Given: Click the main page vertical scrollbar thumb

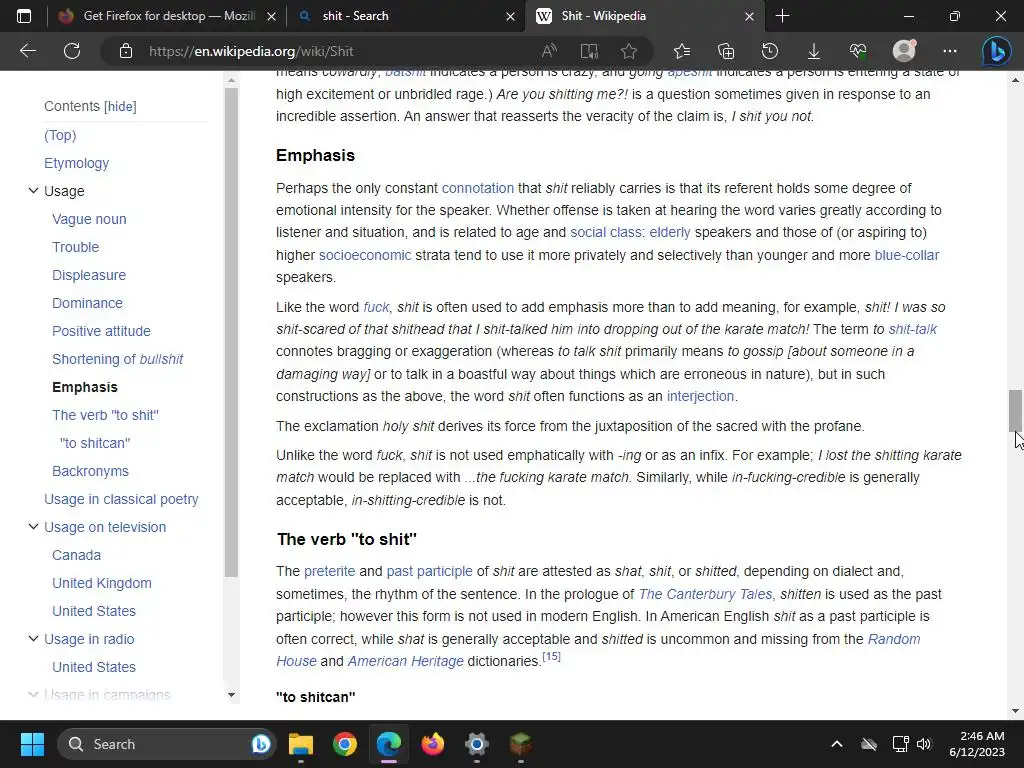Looking at the screenshot, I should coord(1015,410).
